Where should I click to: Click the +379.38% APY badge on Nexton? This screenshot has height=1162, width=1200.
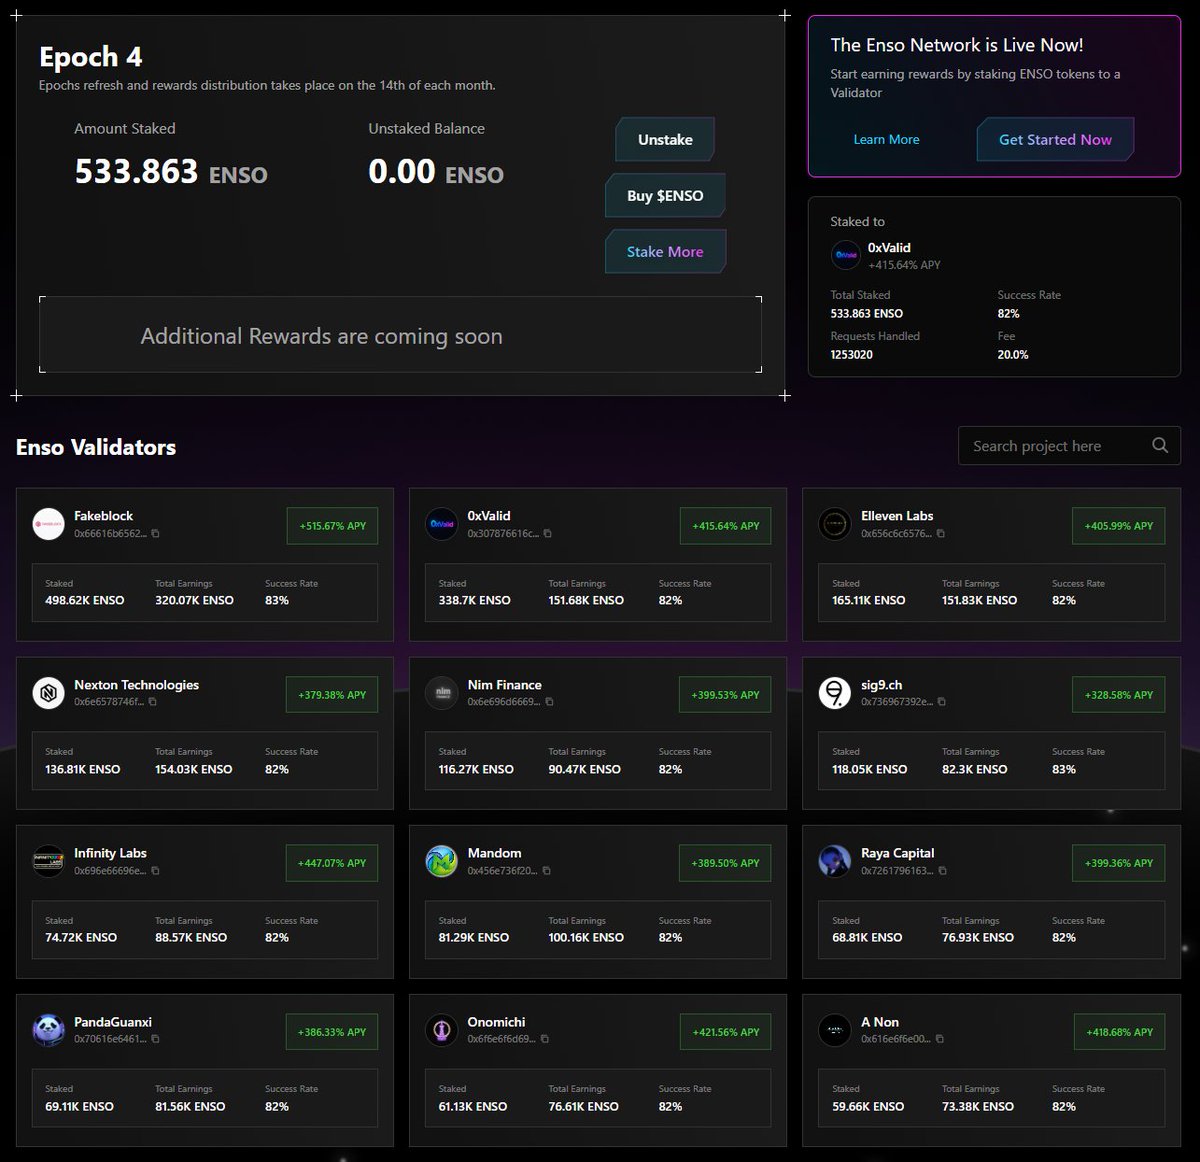pos(332,695)
